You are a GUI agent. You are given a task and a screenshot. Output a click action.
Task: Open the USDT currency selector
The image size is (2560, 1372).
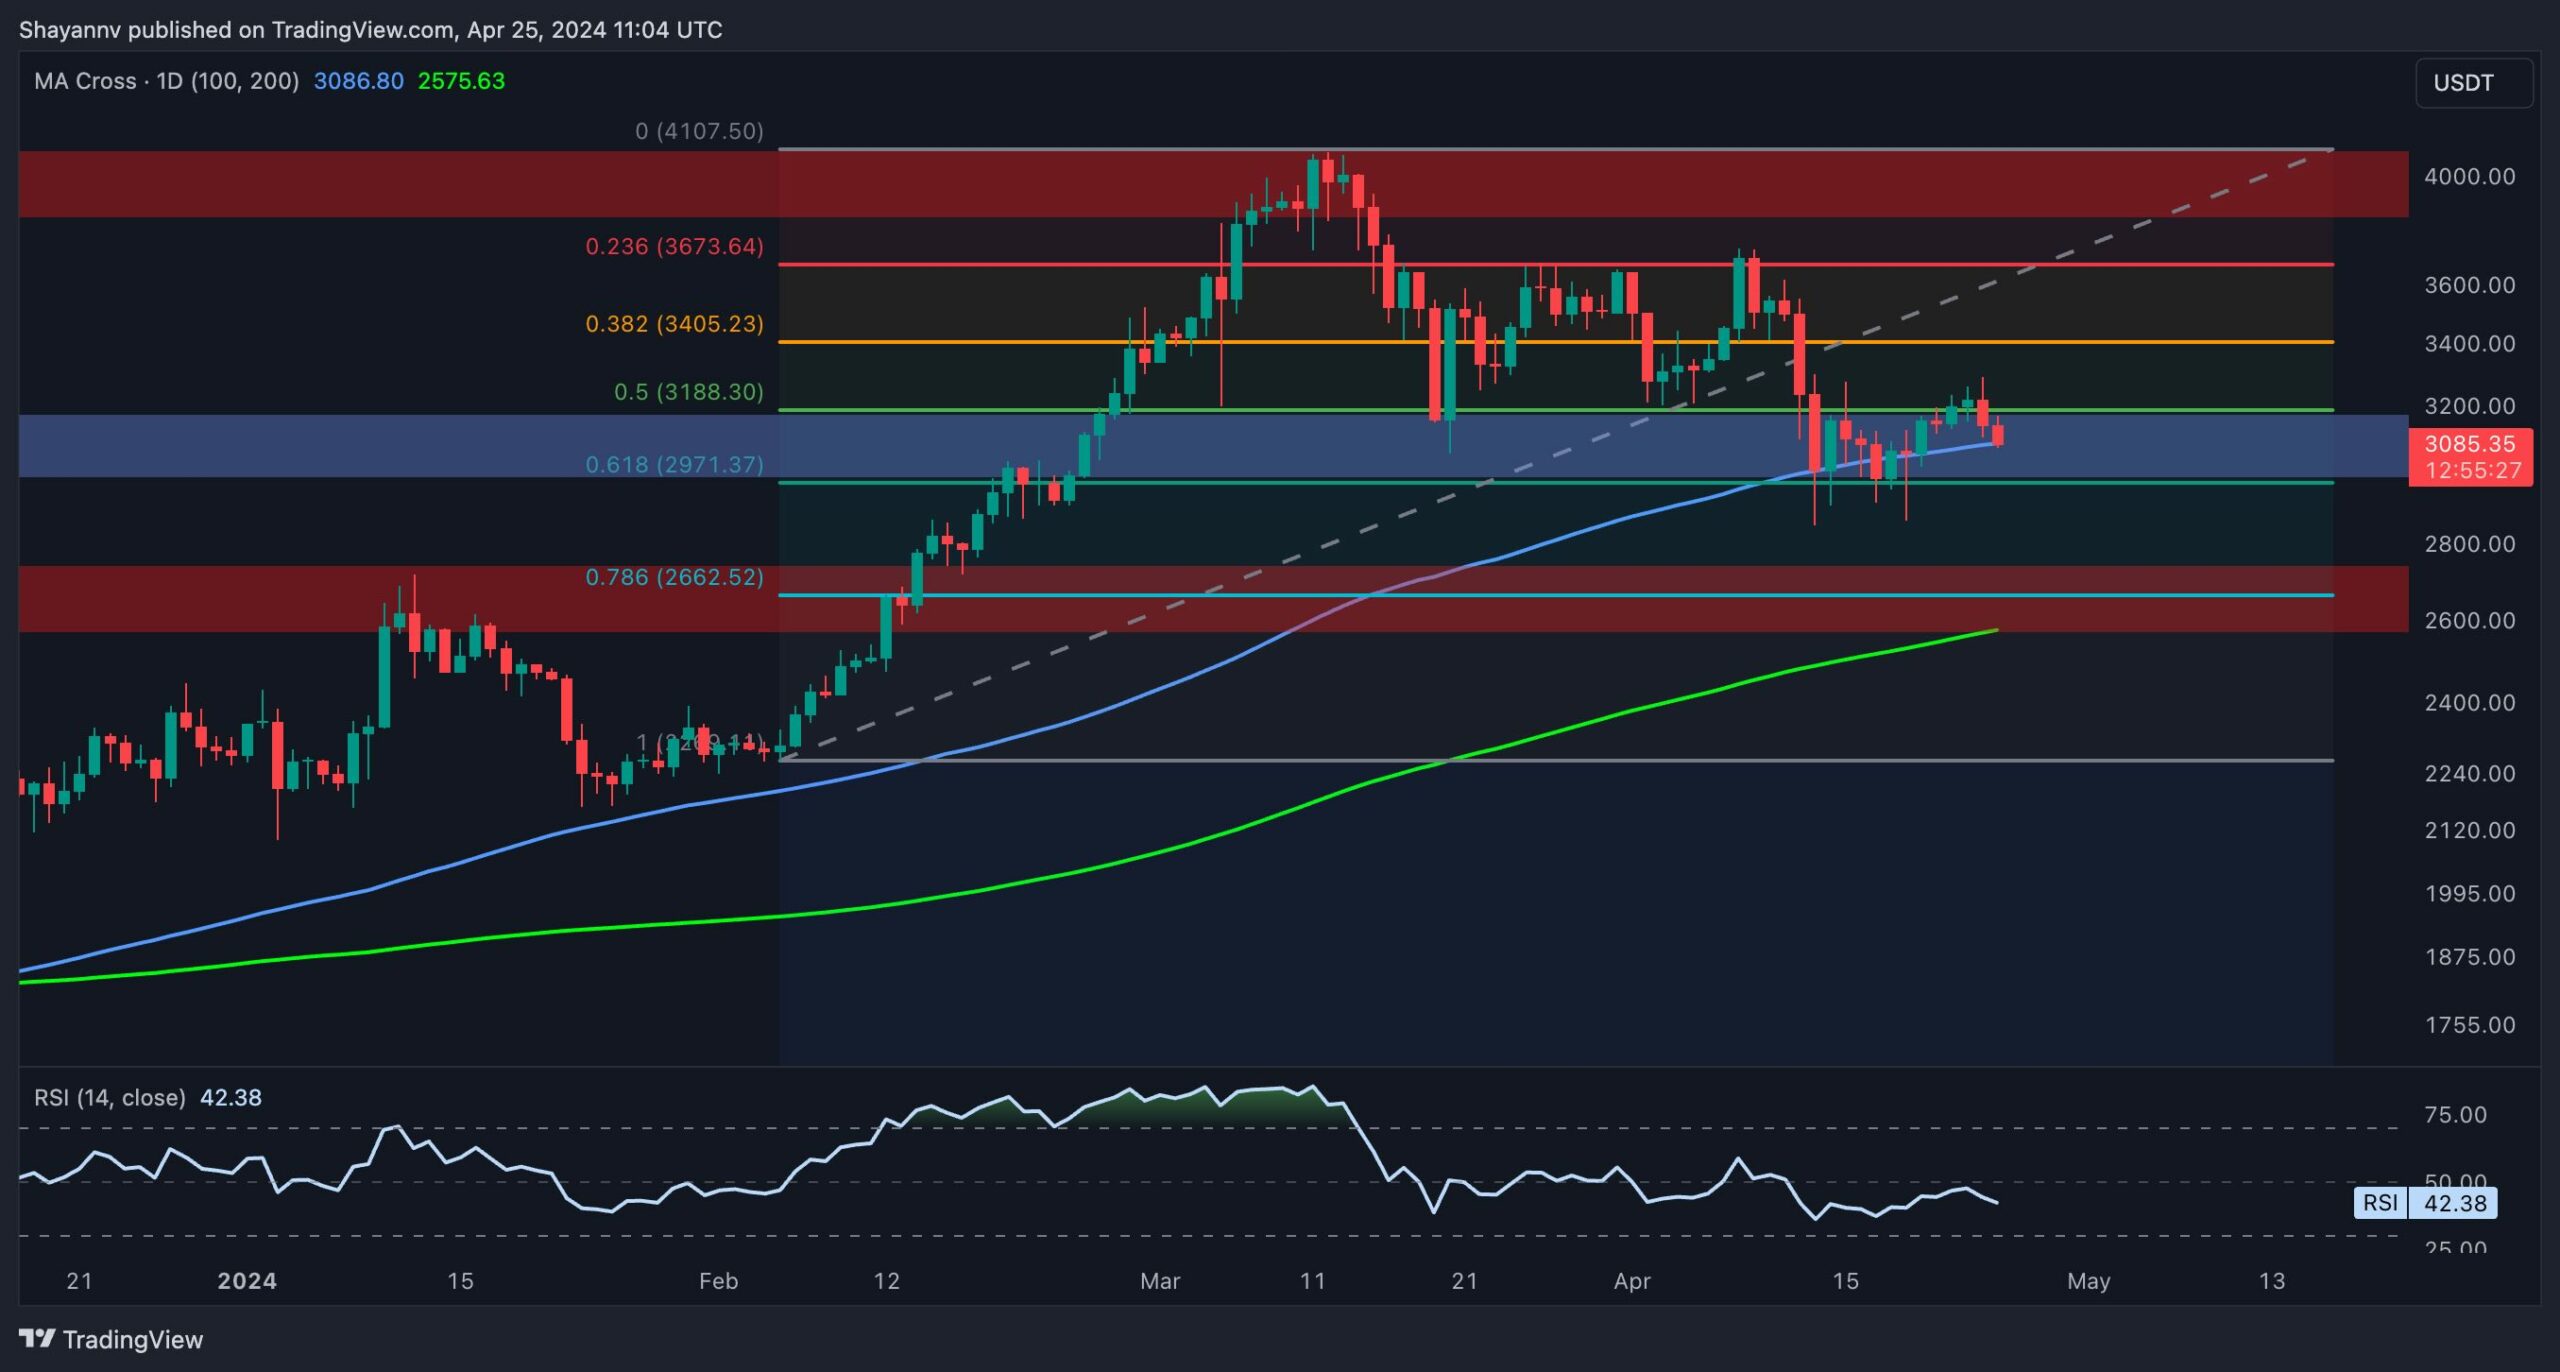pyautogui.click(x=2472, y=83)
